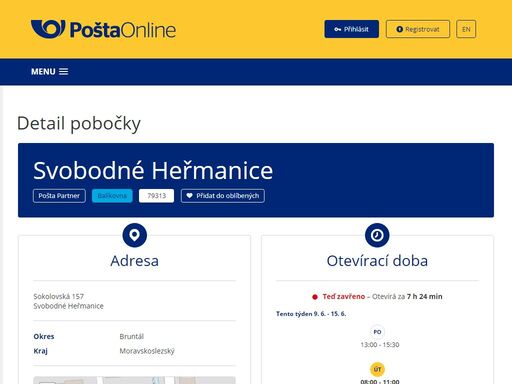This screenshot has height=384, width=512.
Task: Open the map thumbnail under address
Action: tap(134, 380)
